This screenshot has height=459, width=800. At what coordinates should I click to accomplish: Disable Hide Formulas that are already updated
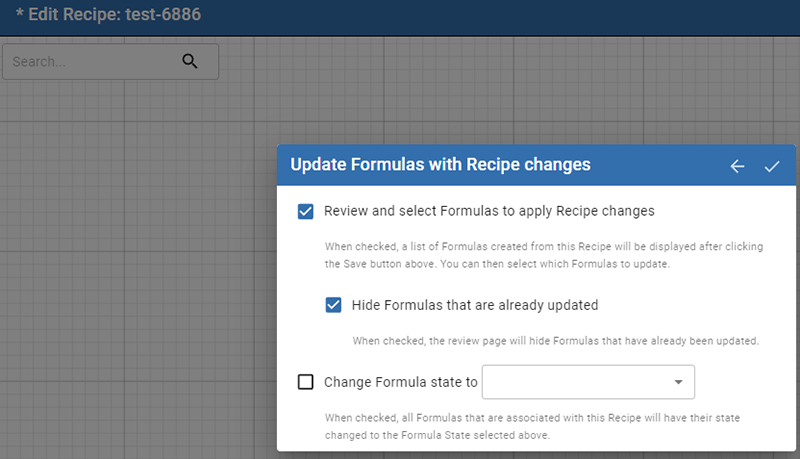(x=334, y=305)
